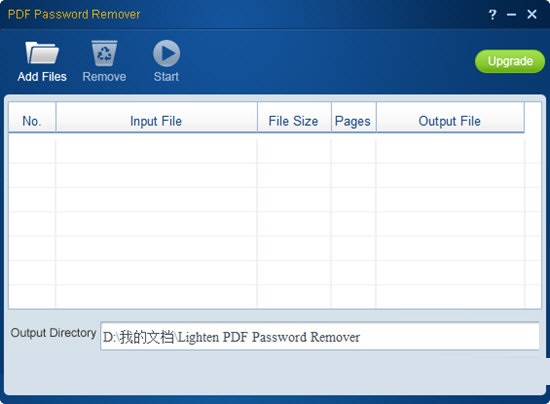Click the Pages column header
This screenshot has height=404, width=550.
[354, 117]
